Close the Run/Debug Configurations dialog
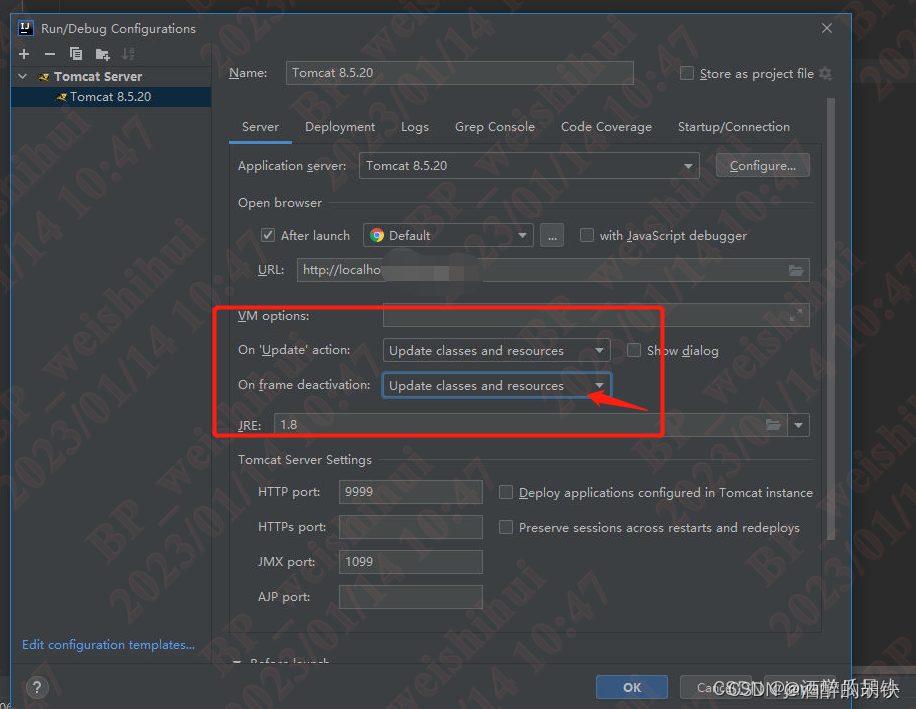This screenshot has height=709, width=916. pos(827,28)
